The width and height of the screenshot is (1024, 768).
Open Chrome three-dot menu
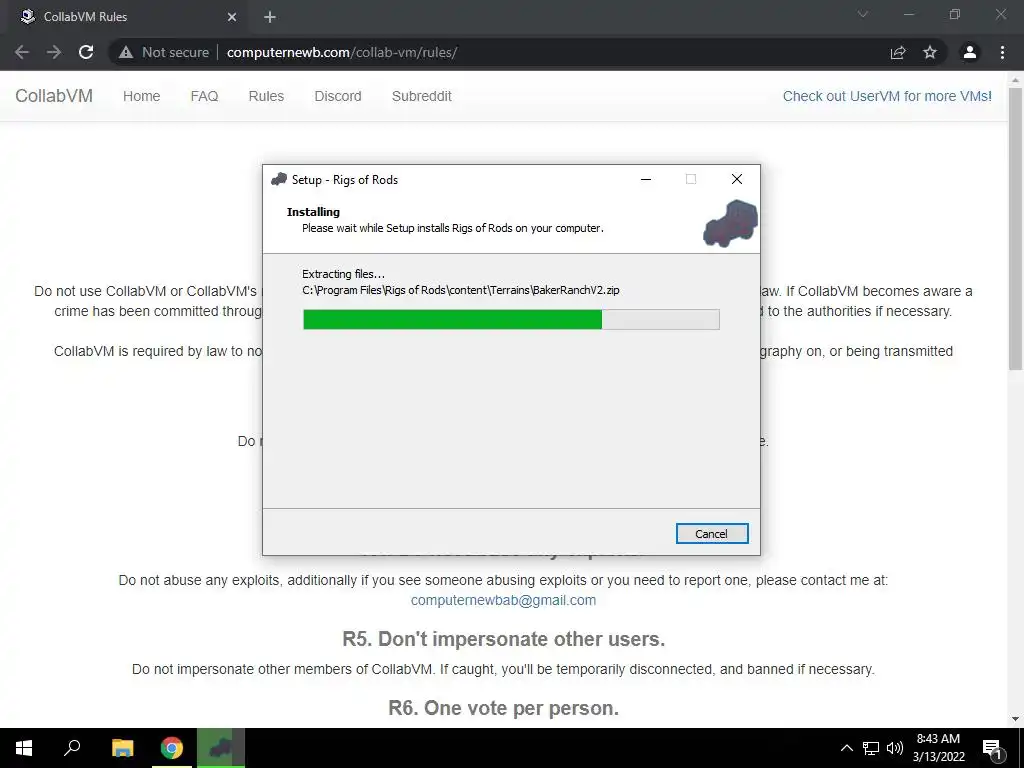[x=1002, y=52]
